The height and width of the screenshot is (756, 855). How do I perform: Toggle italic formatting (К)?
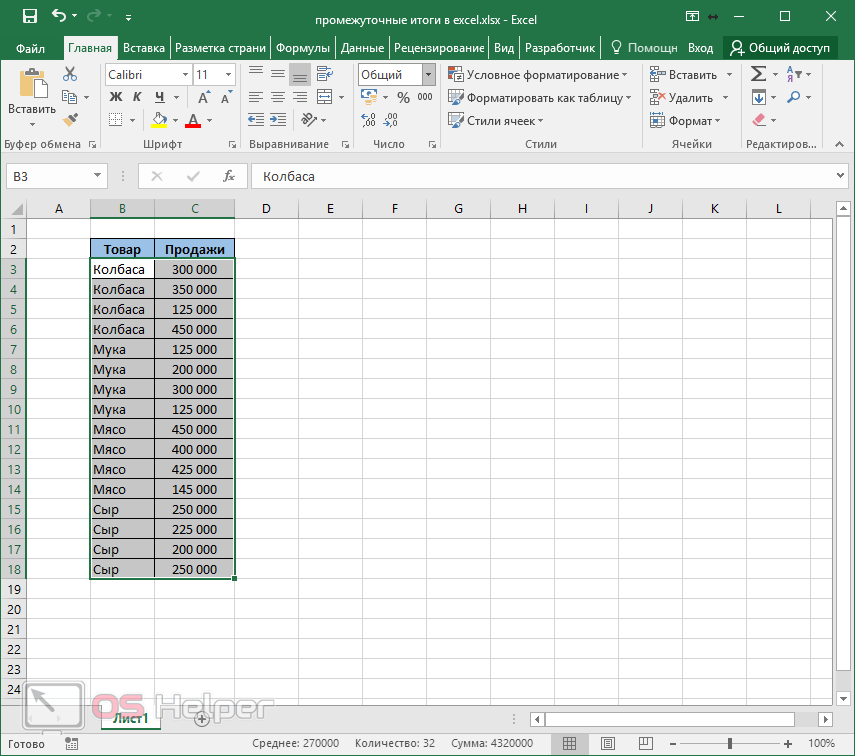pos(137,97)
